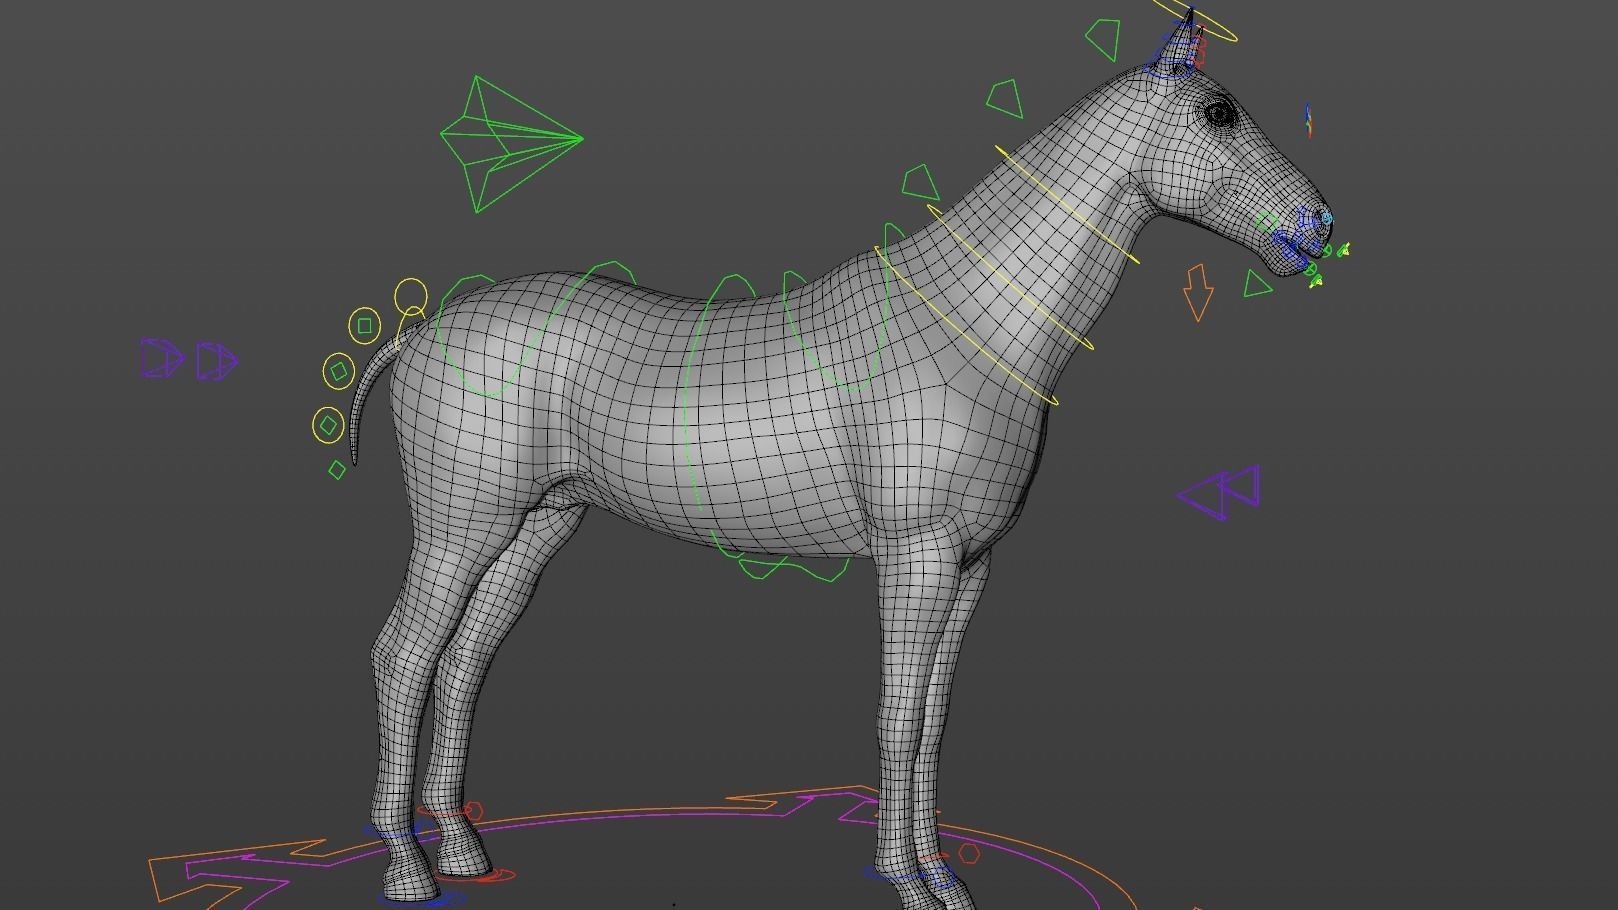
Task: Select blue ring at the ear base
Action: 1170,67
